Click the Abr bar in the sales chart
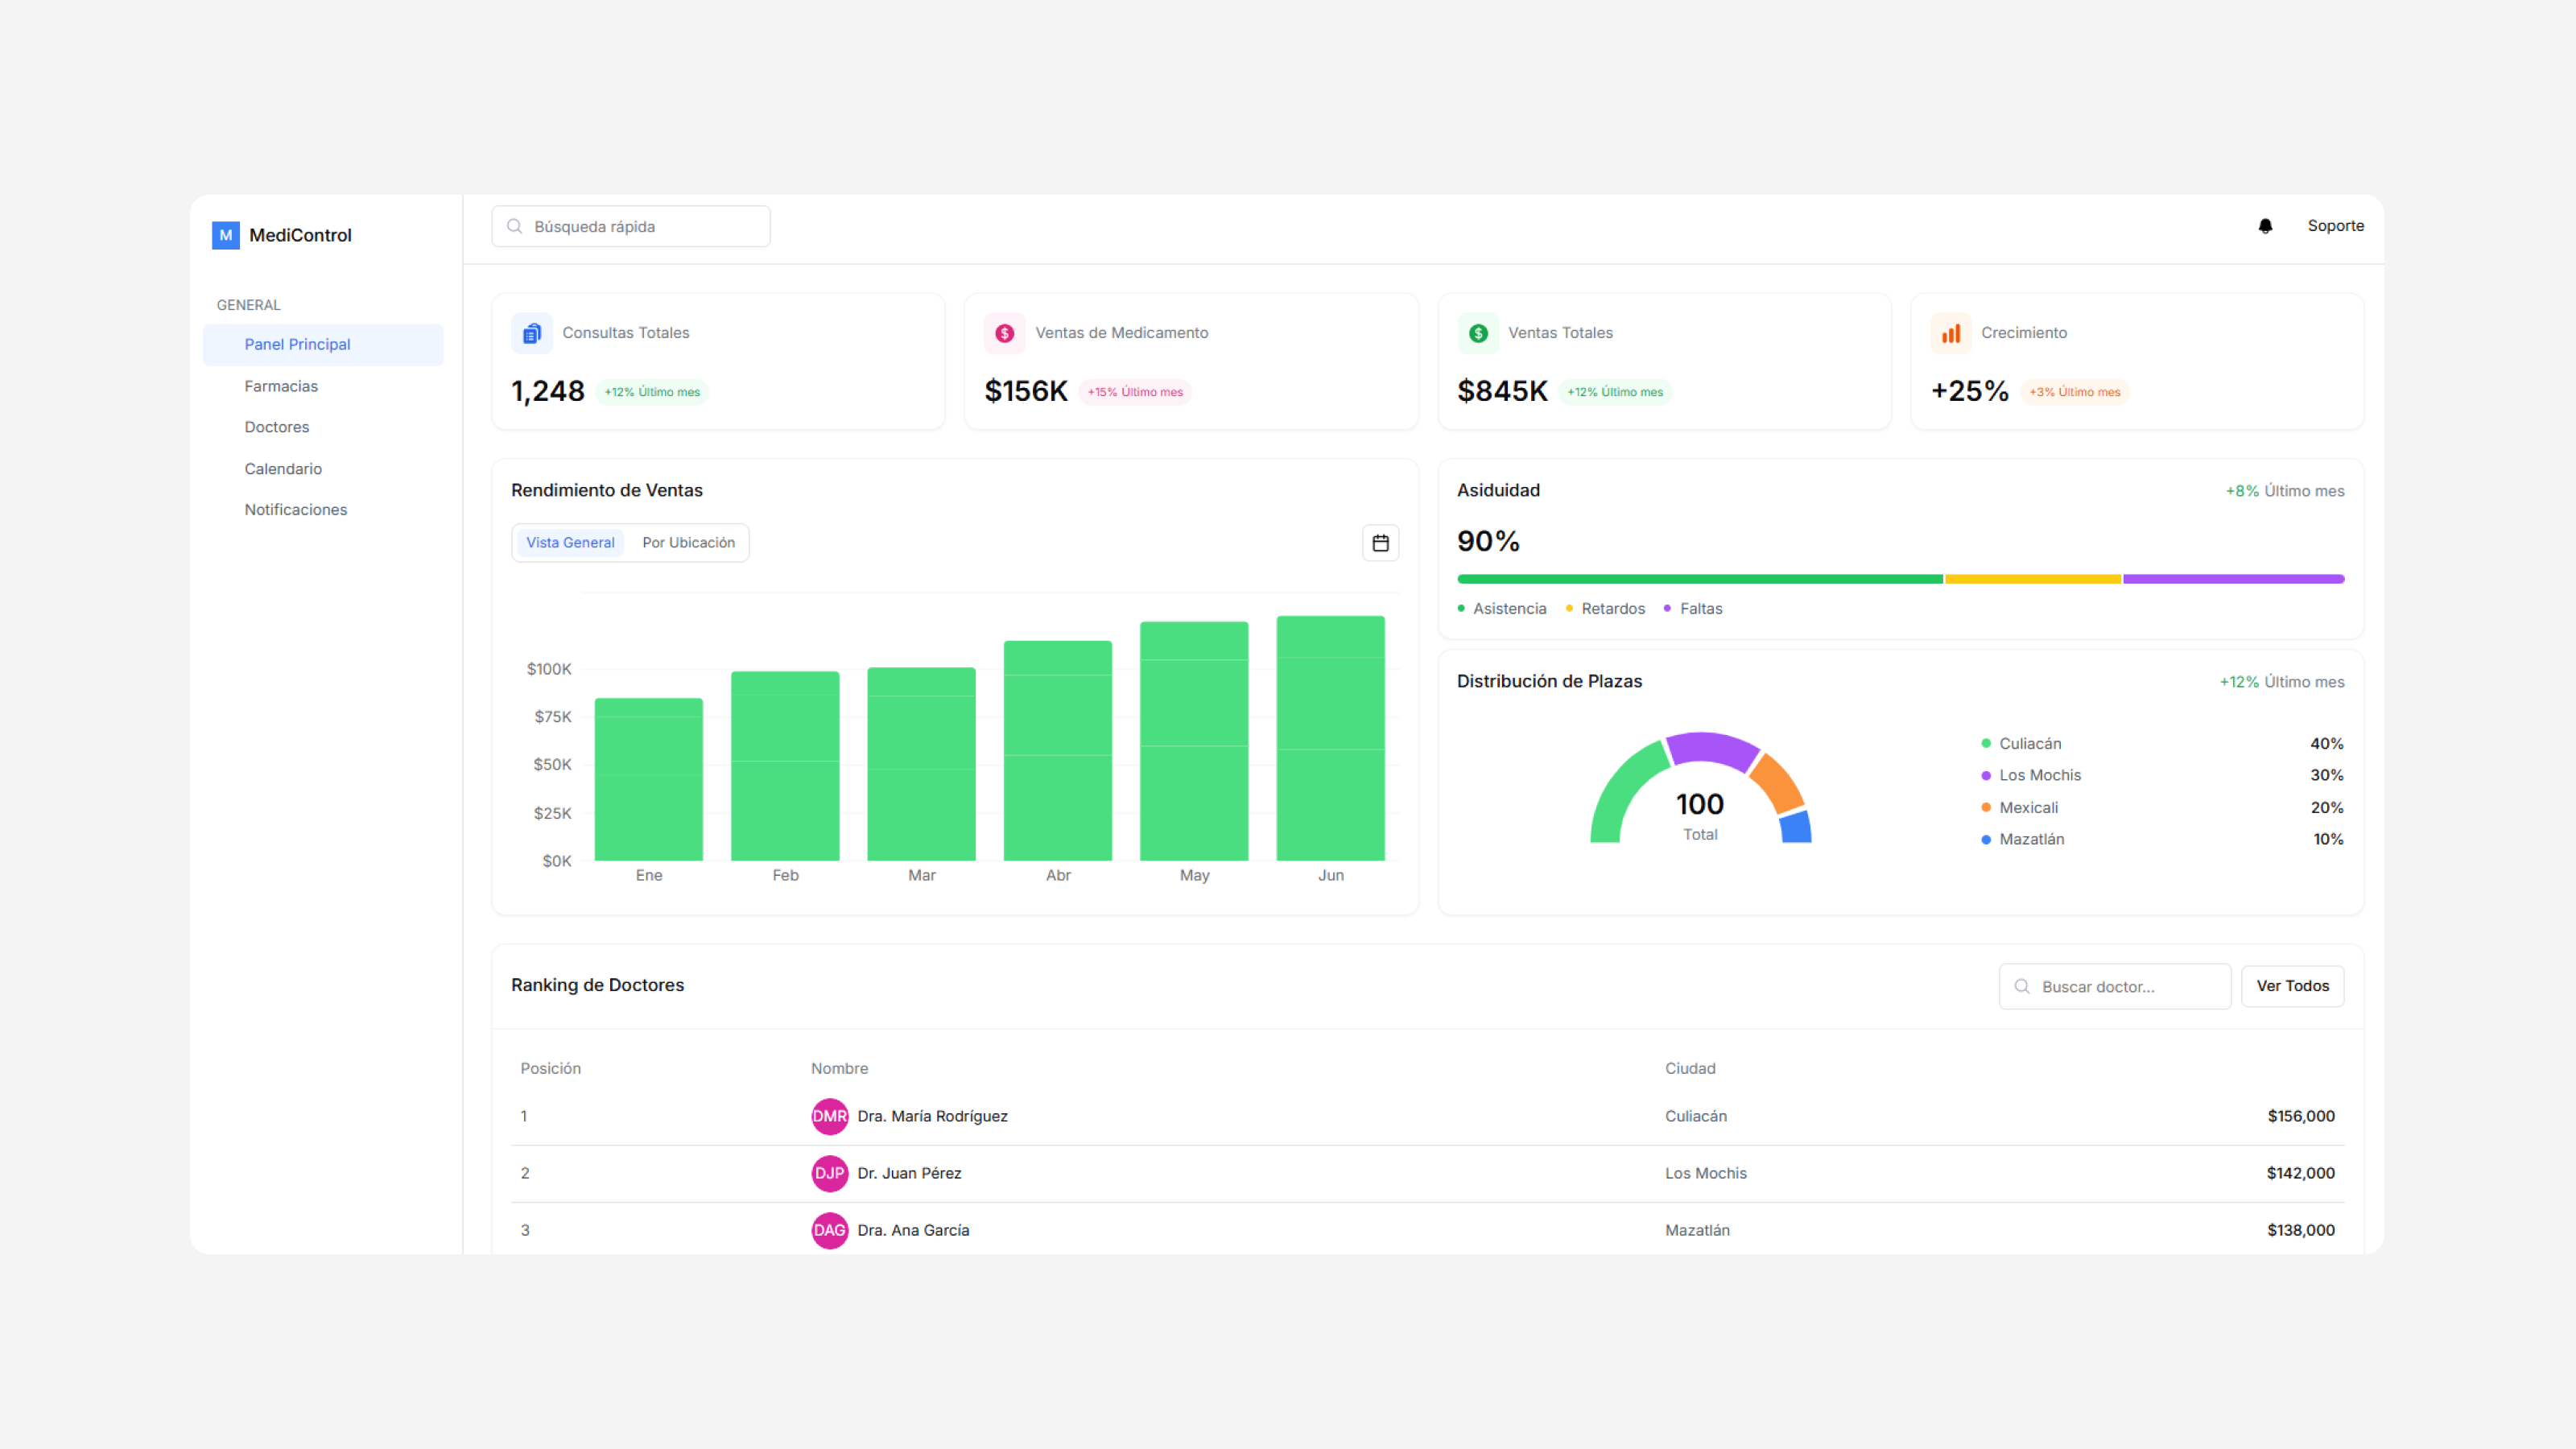The image size is (2576, 1449). (x=1058, y=751)
